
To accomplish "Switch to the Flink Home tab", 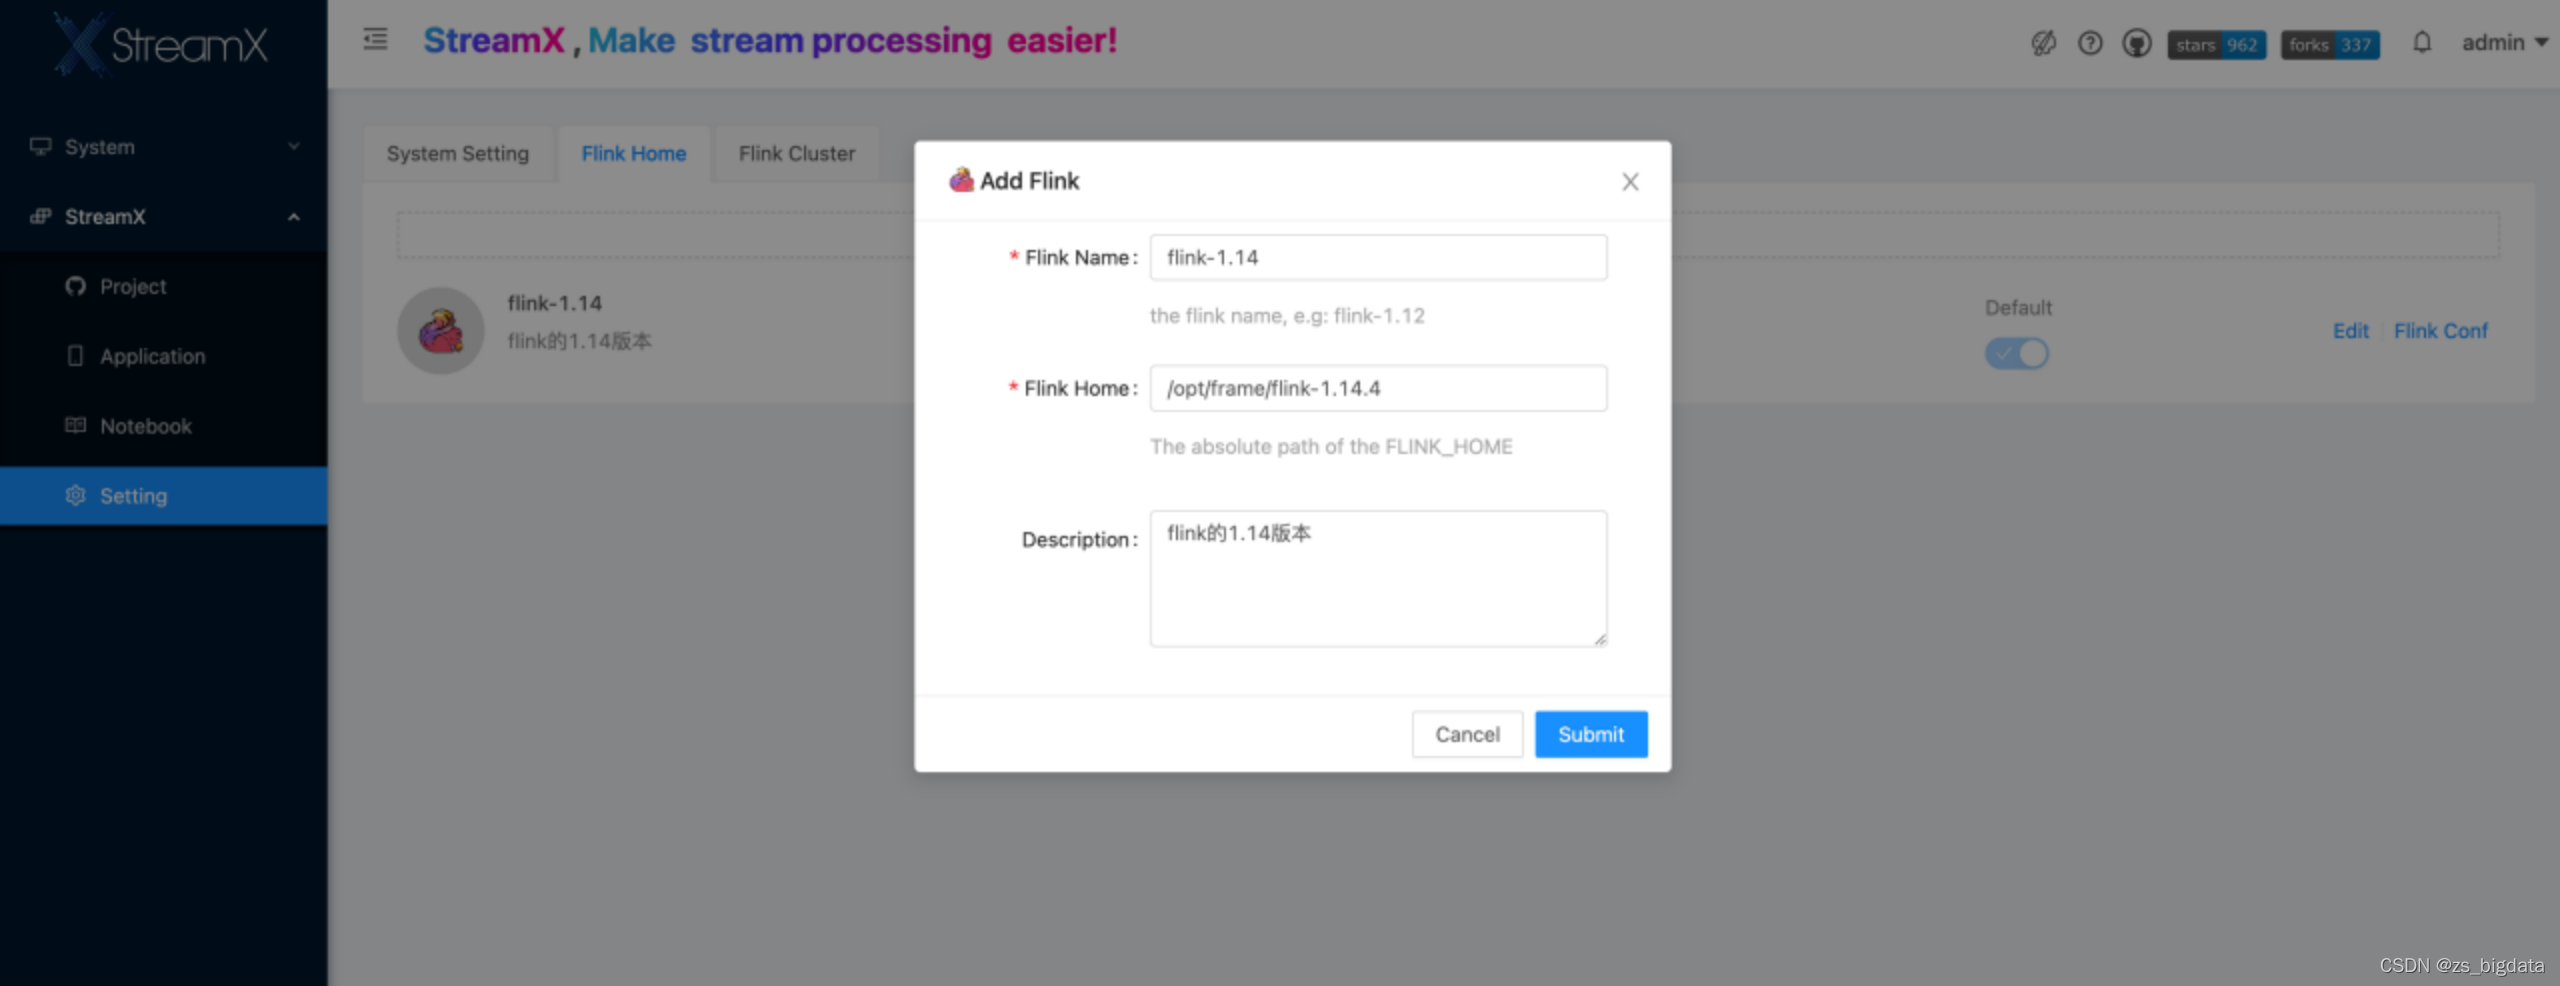I will [x=634, y=154].
